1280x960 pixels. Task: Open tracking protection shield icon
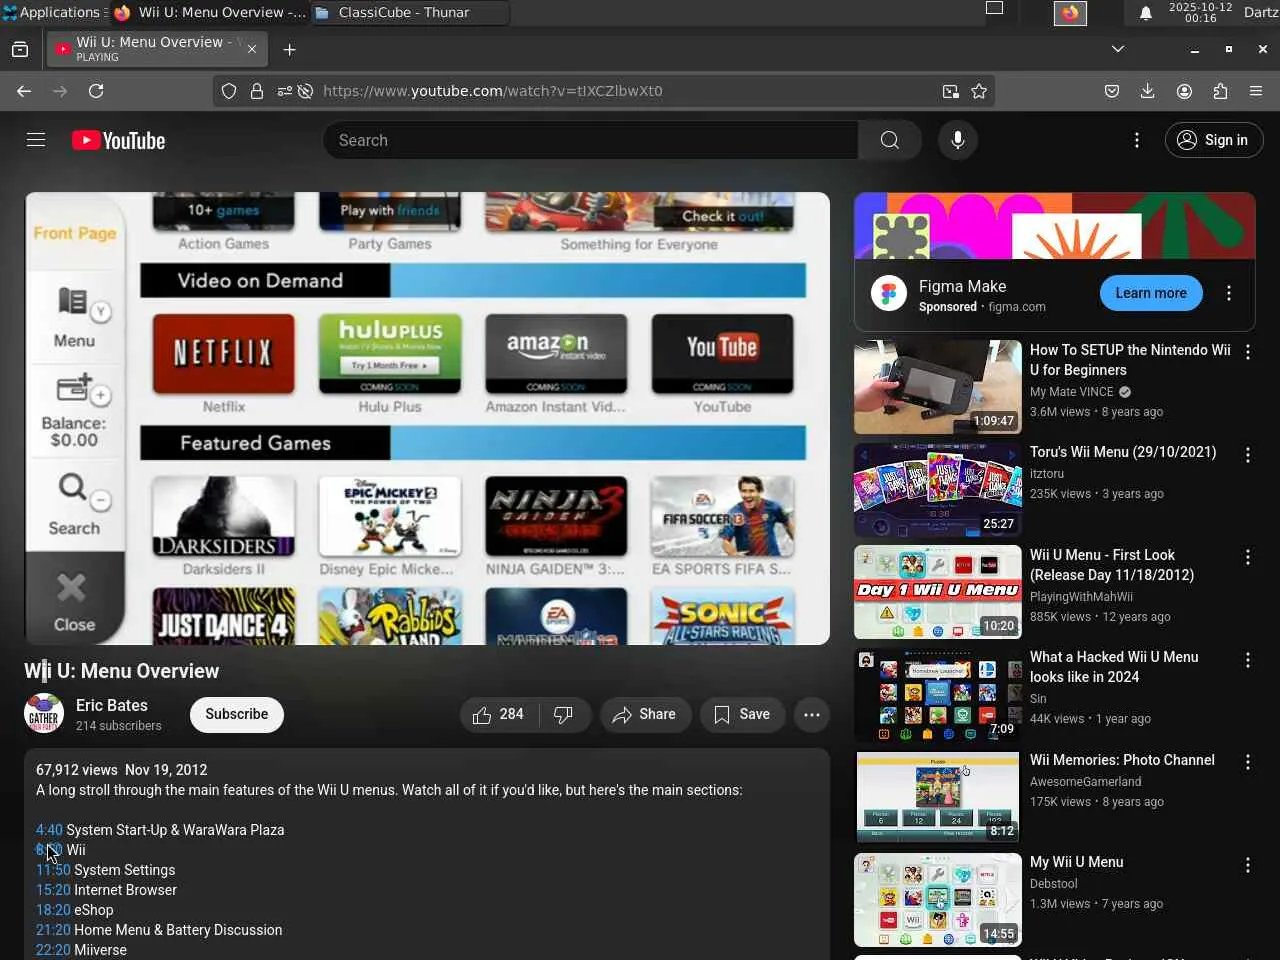(x=229, y=91)
